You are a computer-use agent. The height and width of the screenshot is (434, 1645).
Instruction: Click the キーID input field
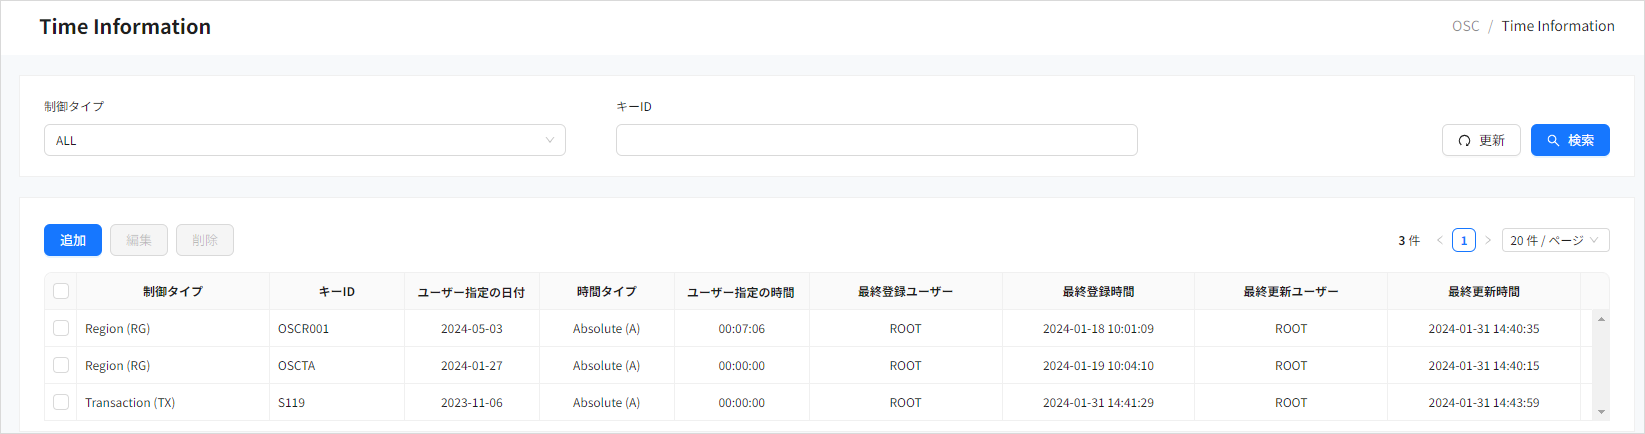876,140
